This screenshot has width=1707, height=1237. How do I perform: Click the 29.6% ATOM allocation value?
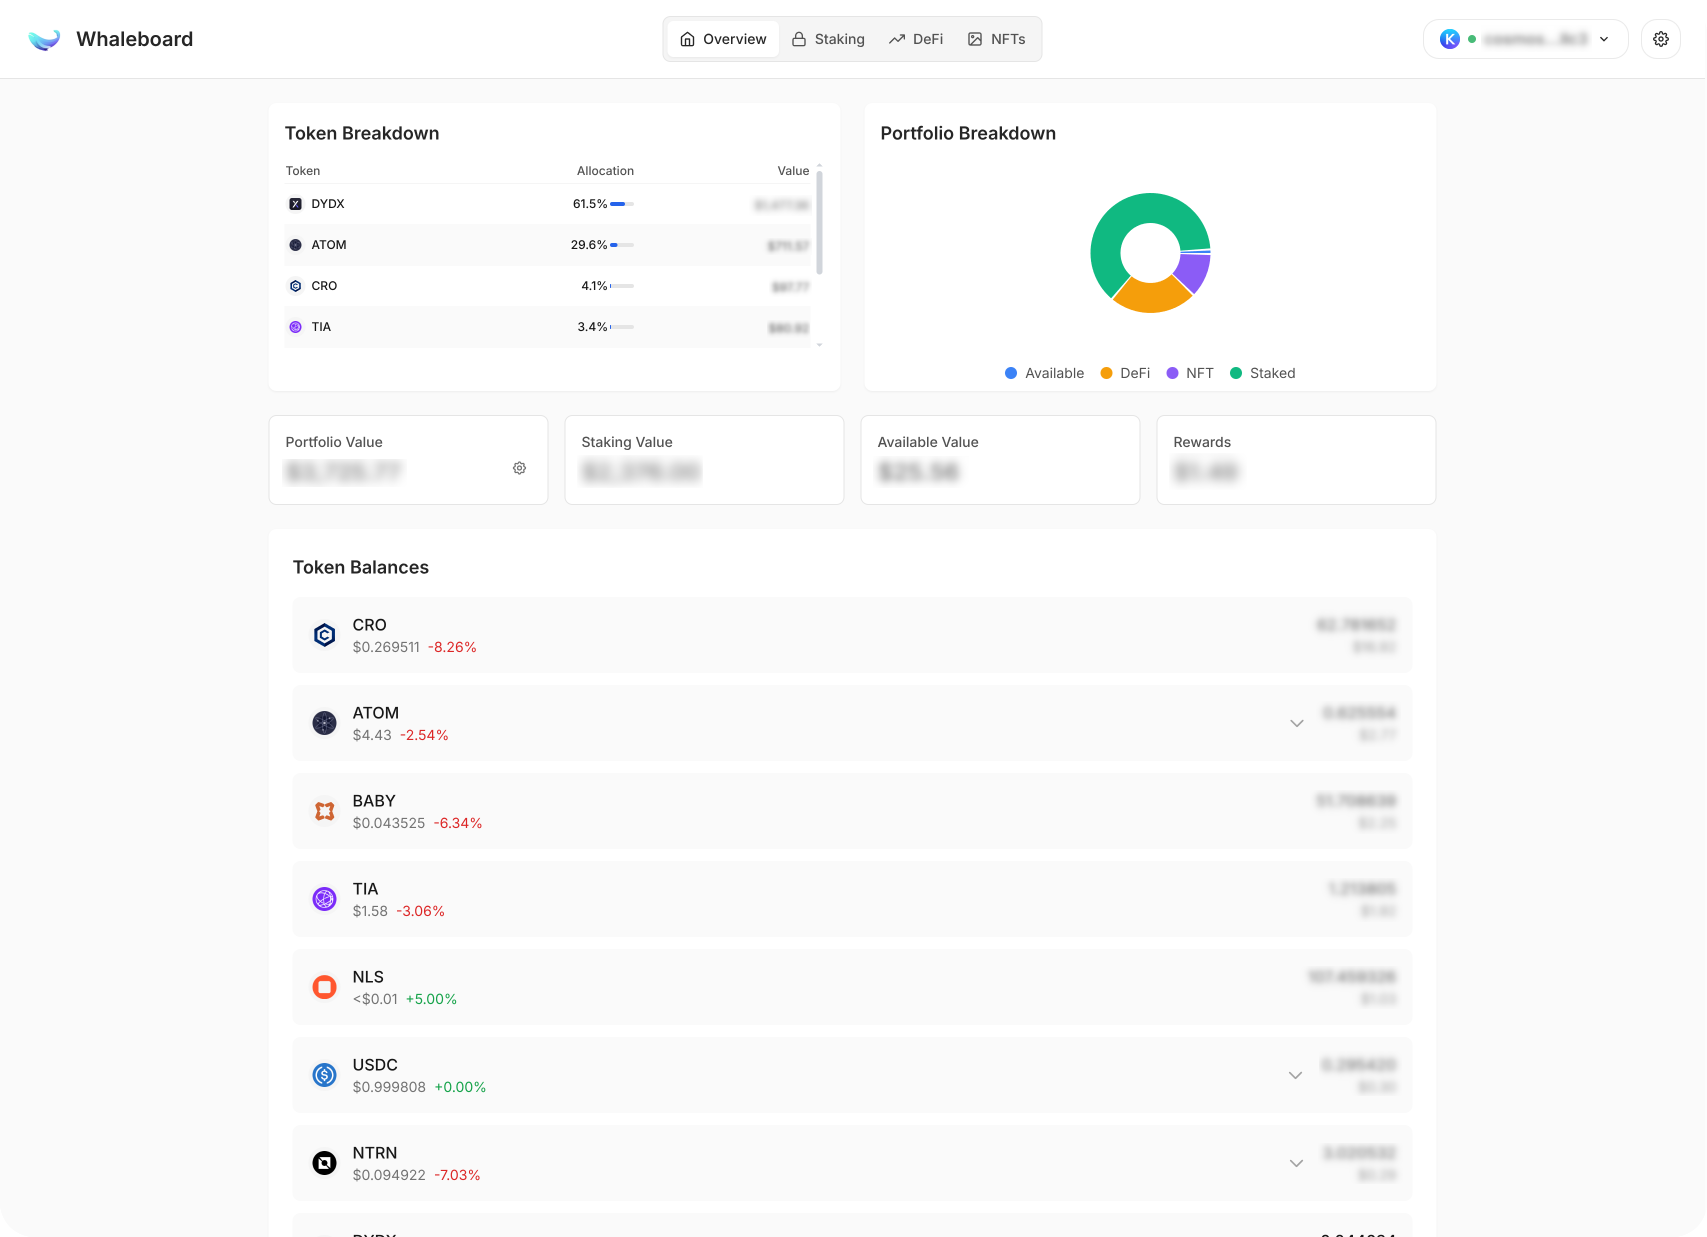[x=589, y=245]
